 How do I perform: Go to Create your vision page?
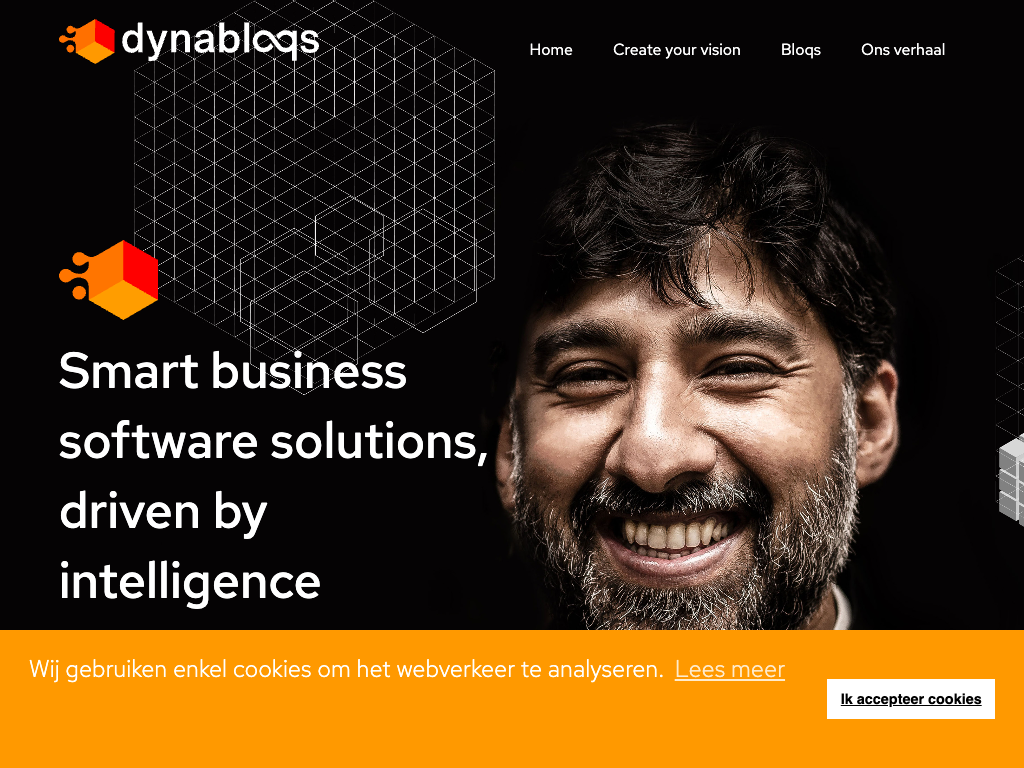pos(677,50)
